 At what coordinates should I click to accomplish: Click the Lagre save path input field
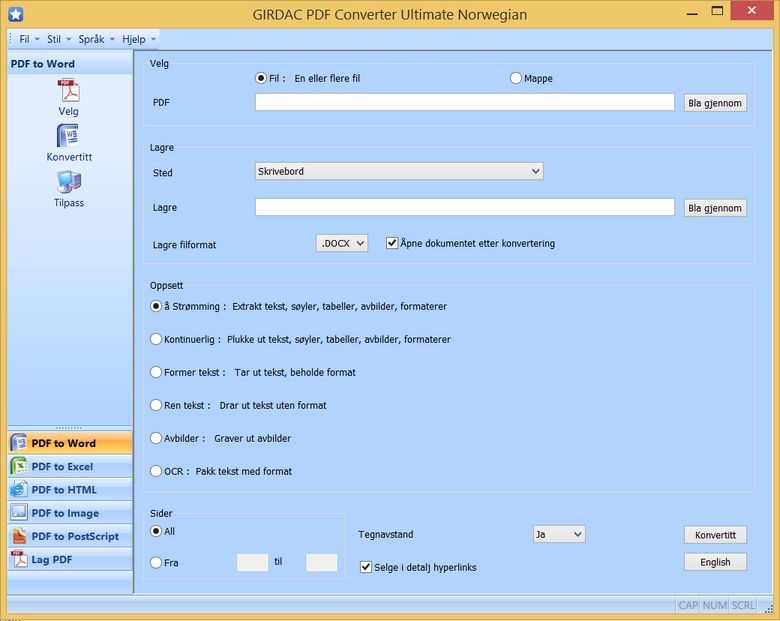[x=465, y=207]
